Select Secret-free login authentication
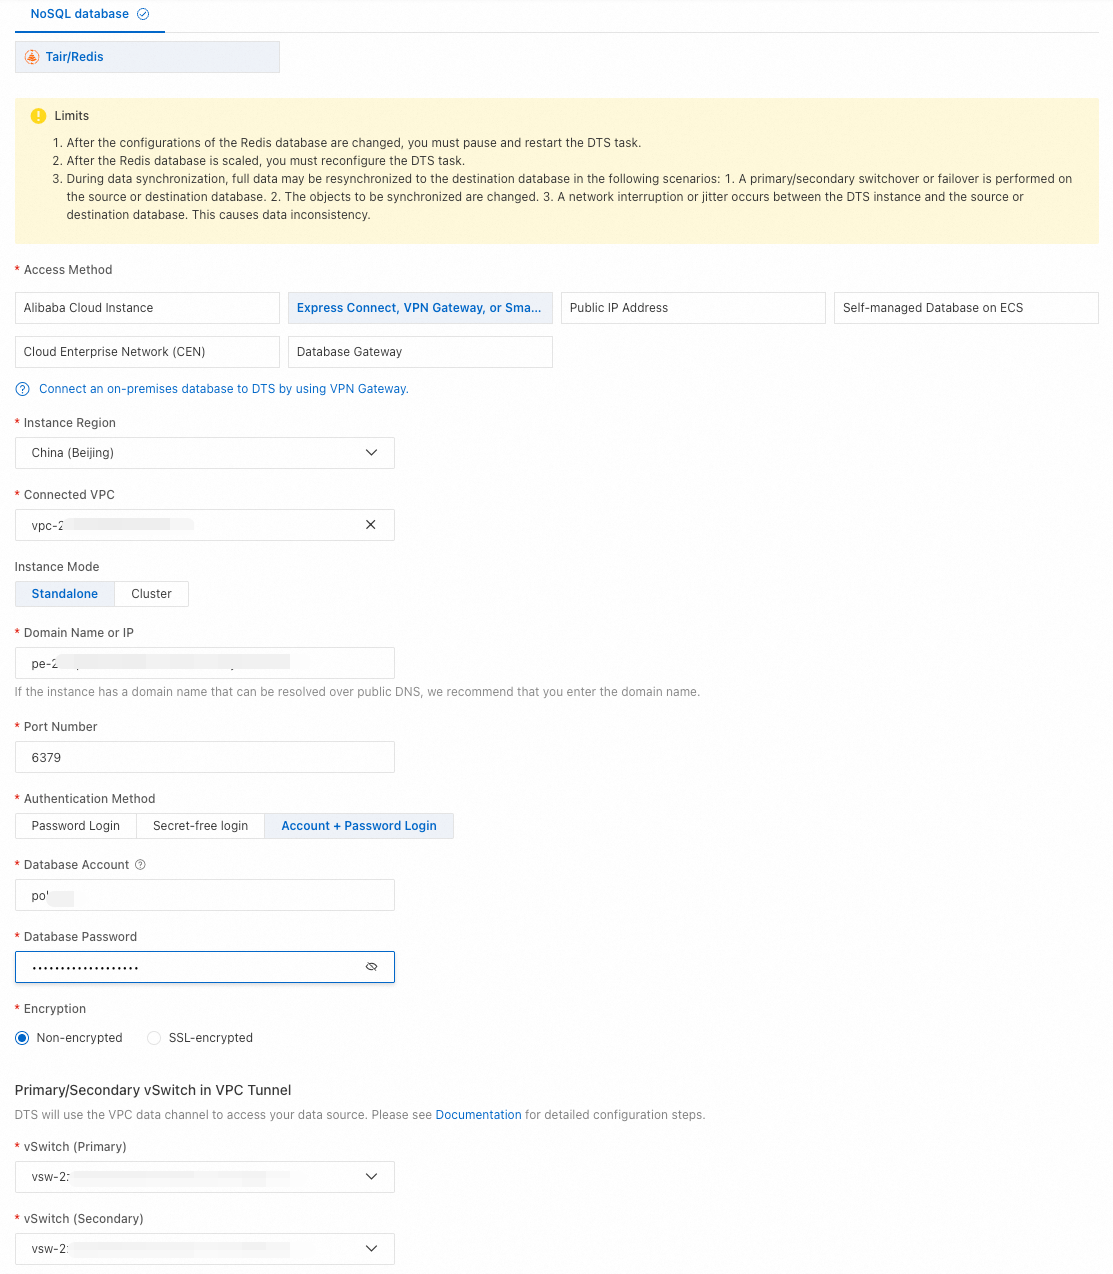 pos(200,826)
